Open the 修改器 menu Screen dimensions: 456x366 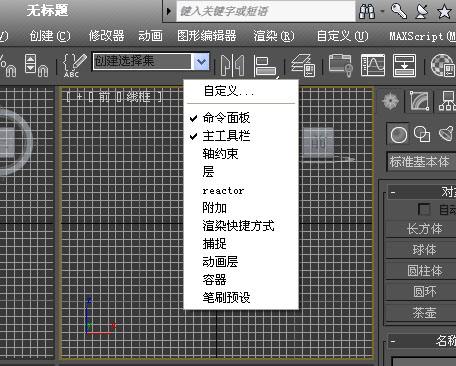coord(106,36)
